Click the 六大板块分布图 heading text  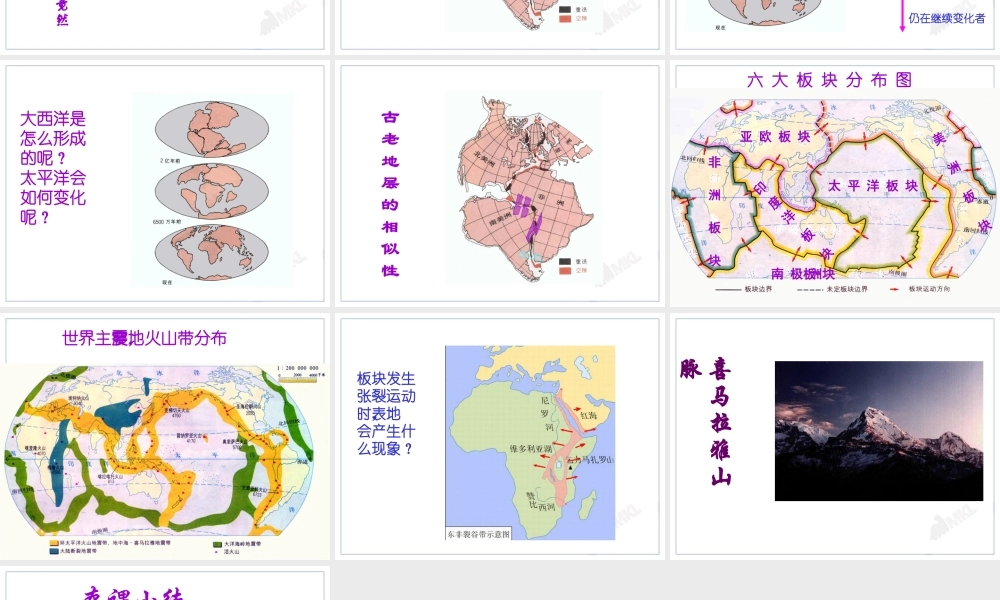(x=830, y=80)
